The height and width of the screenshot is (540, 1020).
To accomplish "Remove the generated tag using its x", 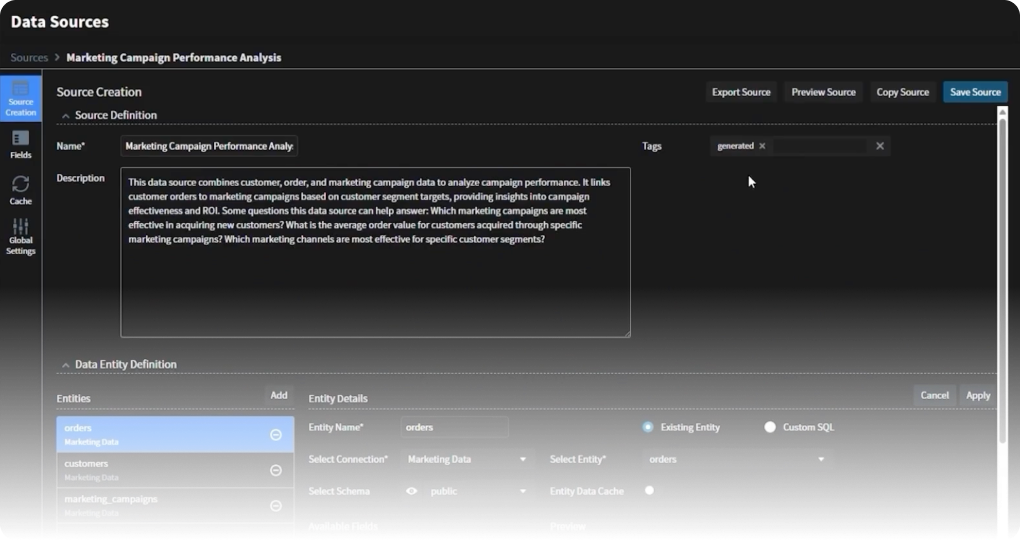I will tap(762, 146).
